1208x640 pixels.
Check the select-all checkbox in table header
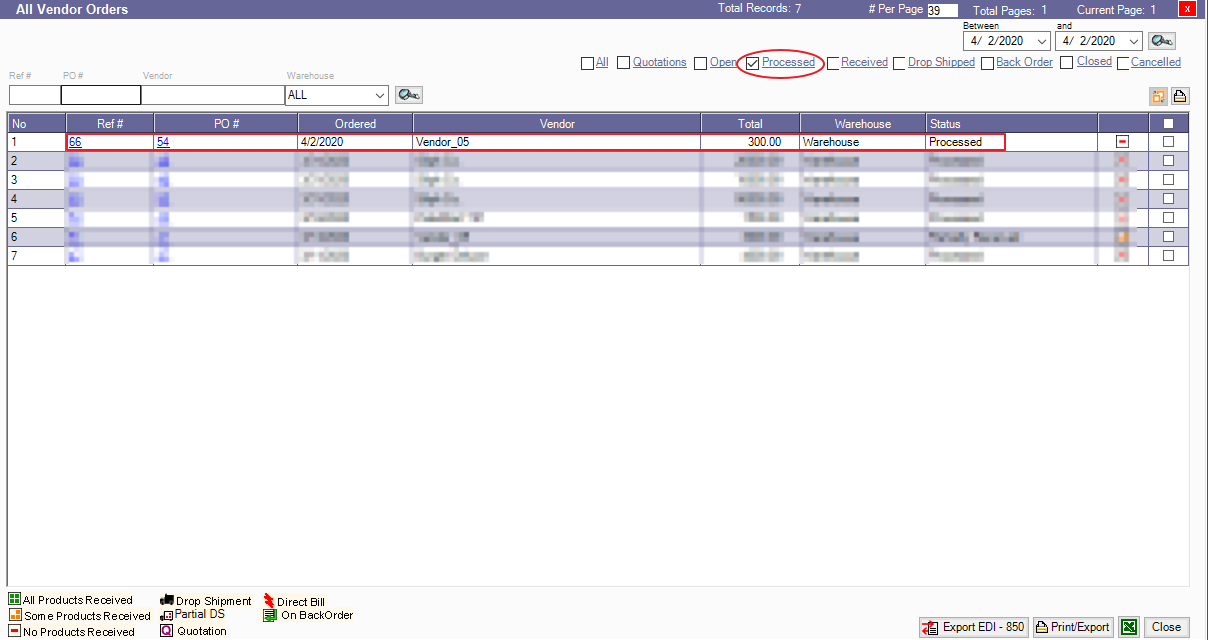(x=1168, y=124)
